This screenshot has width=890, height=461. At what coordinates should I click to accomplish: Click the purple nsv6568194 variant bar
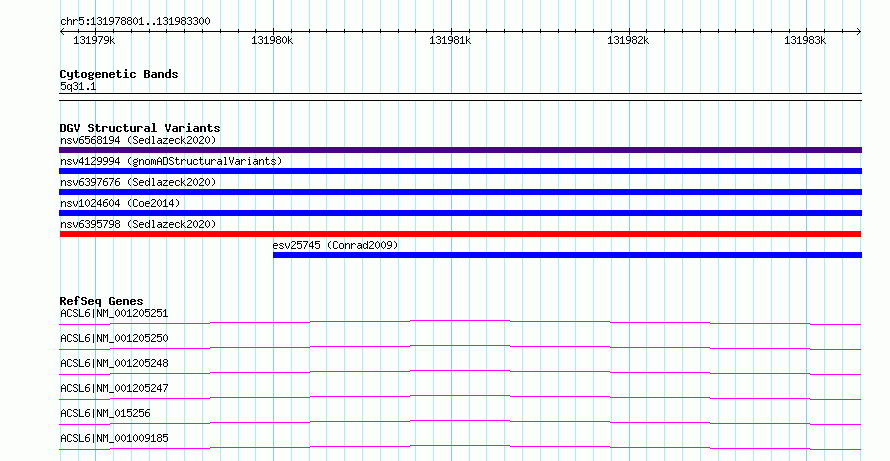point(460,150)
